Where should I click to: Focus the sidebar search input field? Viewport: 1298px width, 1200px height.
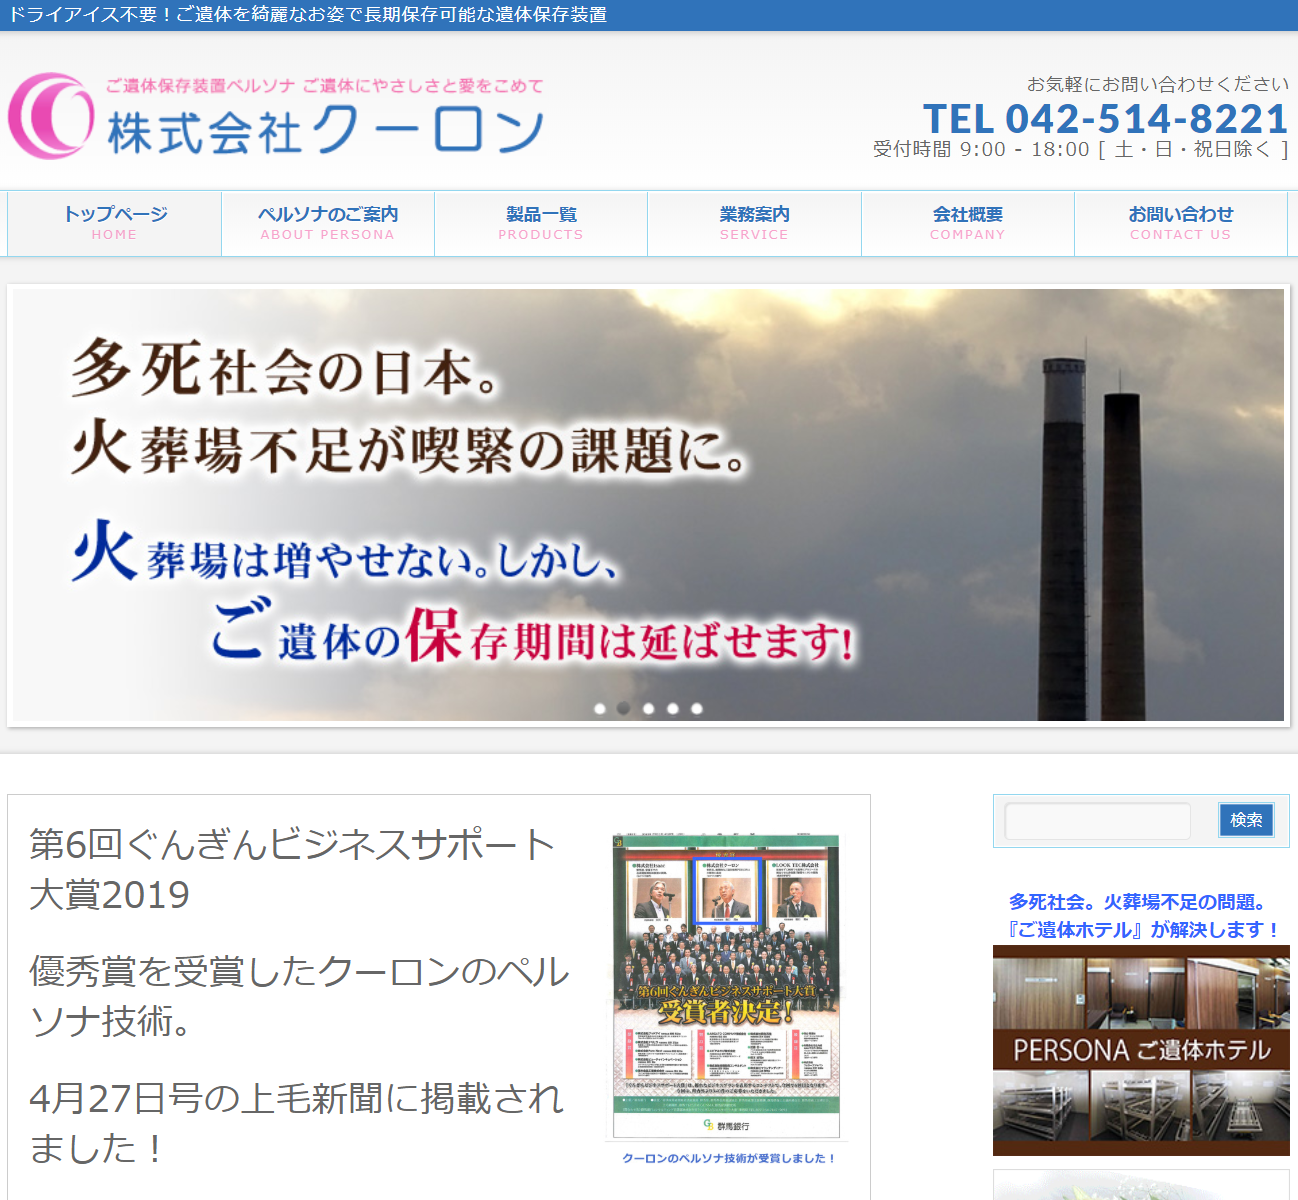[1098, 821]
